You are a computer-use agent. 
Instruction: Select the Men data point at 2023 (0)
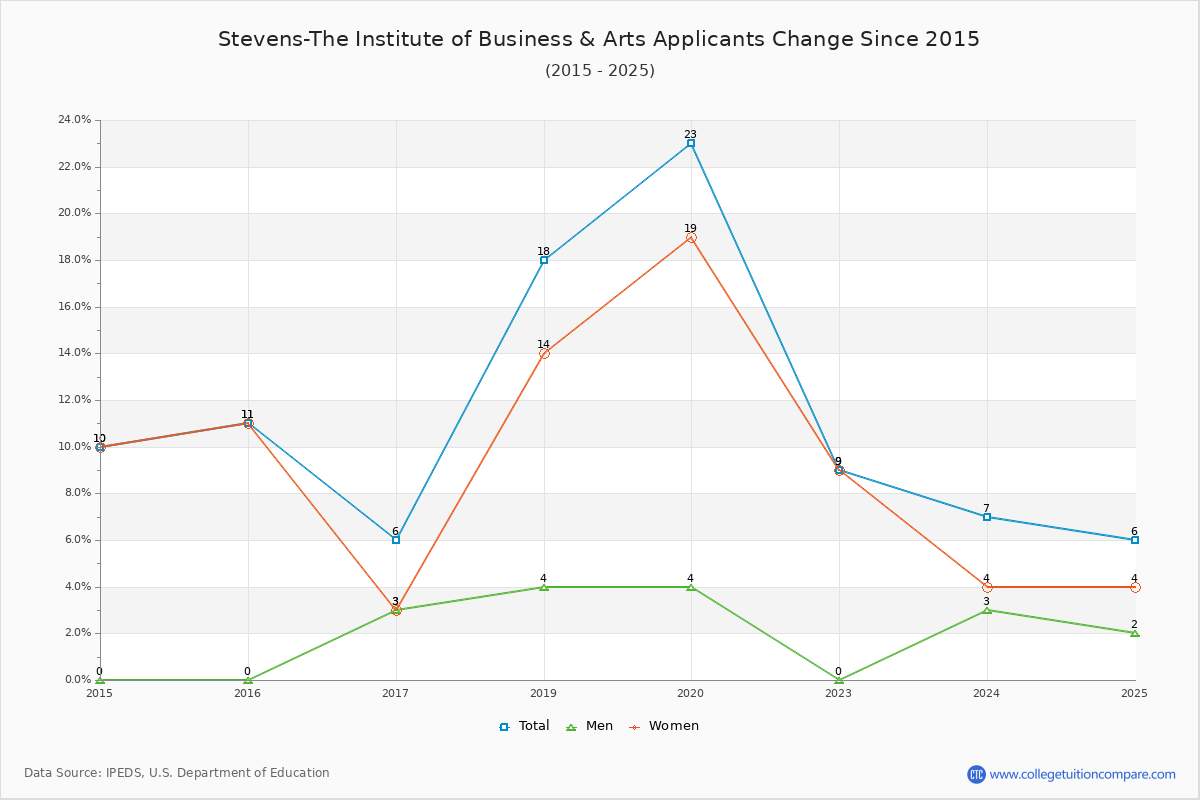click(839, 680)
